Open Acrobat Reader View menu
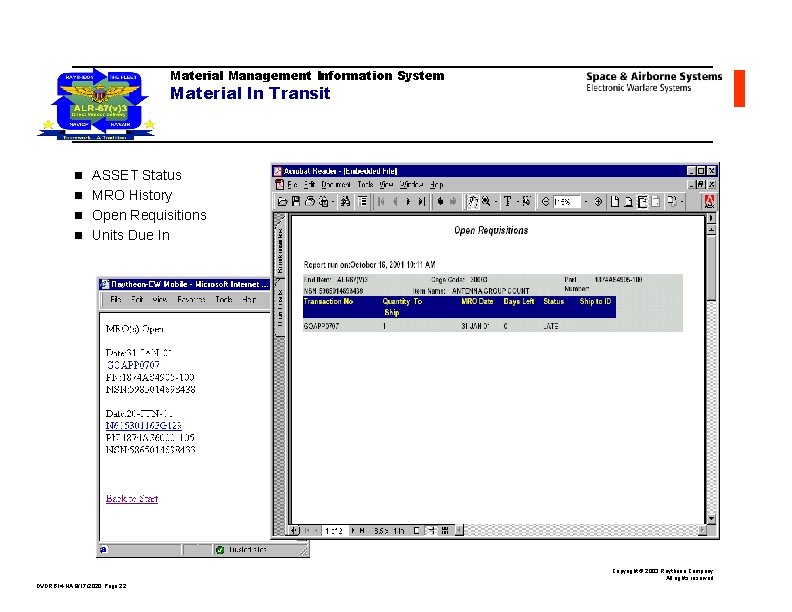 386,184
